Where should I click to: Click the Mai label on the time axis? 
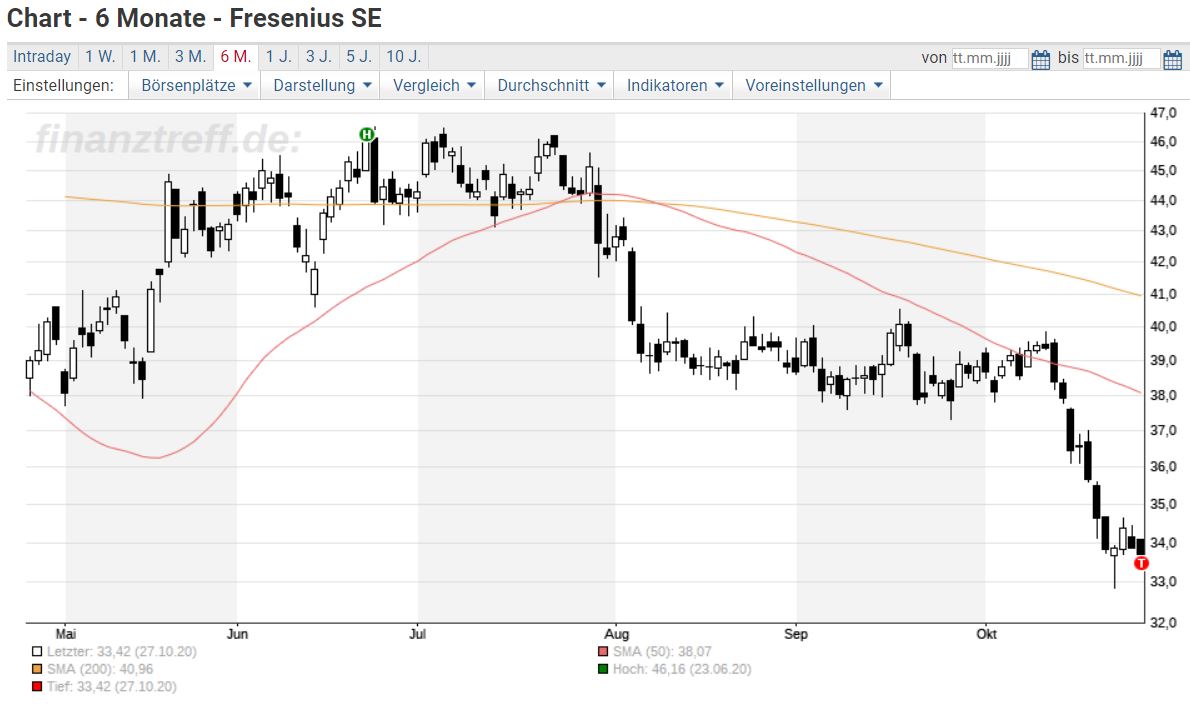coord(66,634)
